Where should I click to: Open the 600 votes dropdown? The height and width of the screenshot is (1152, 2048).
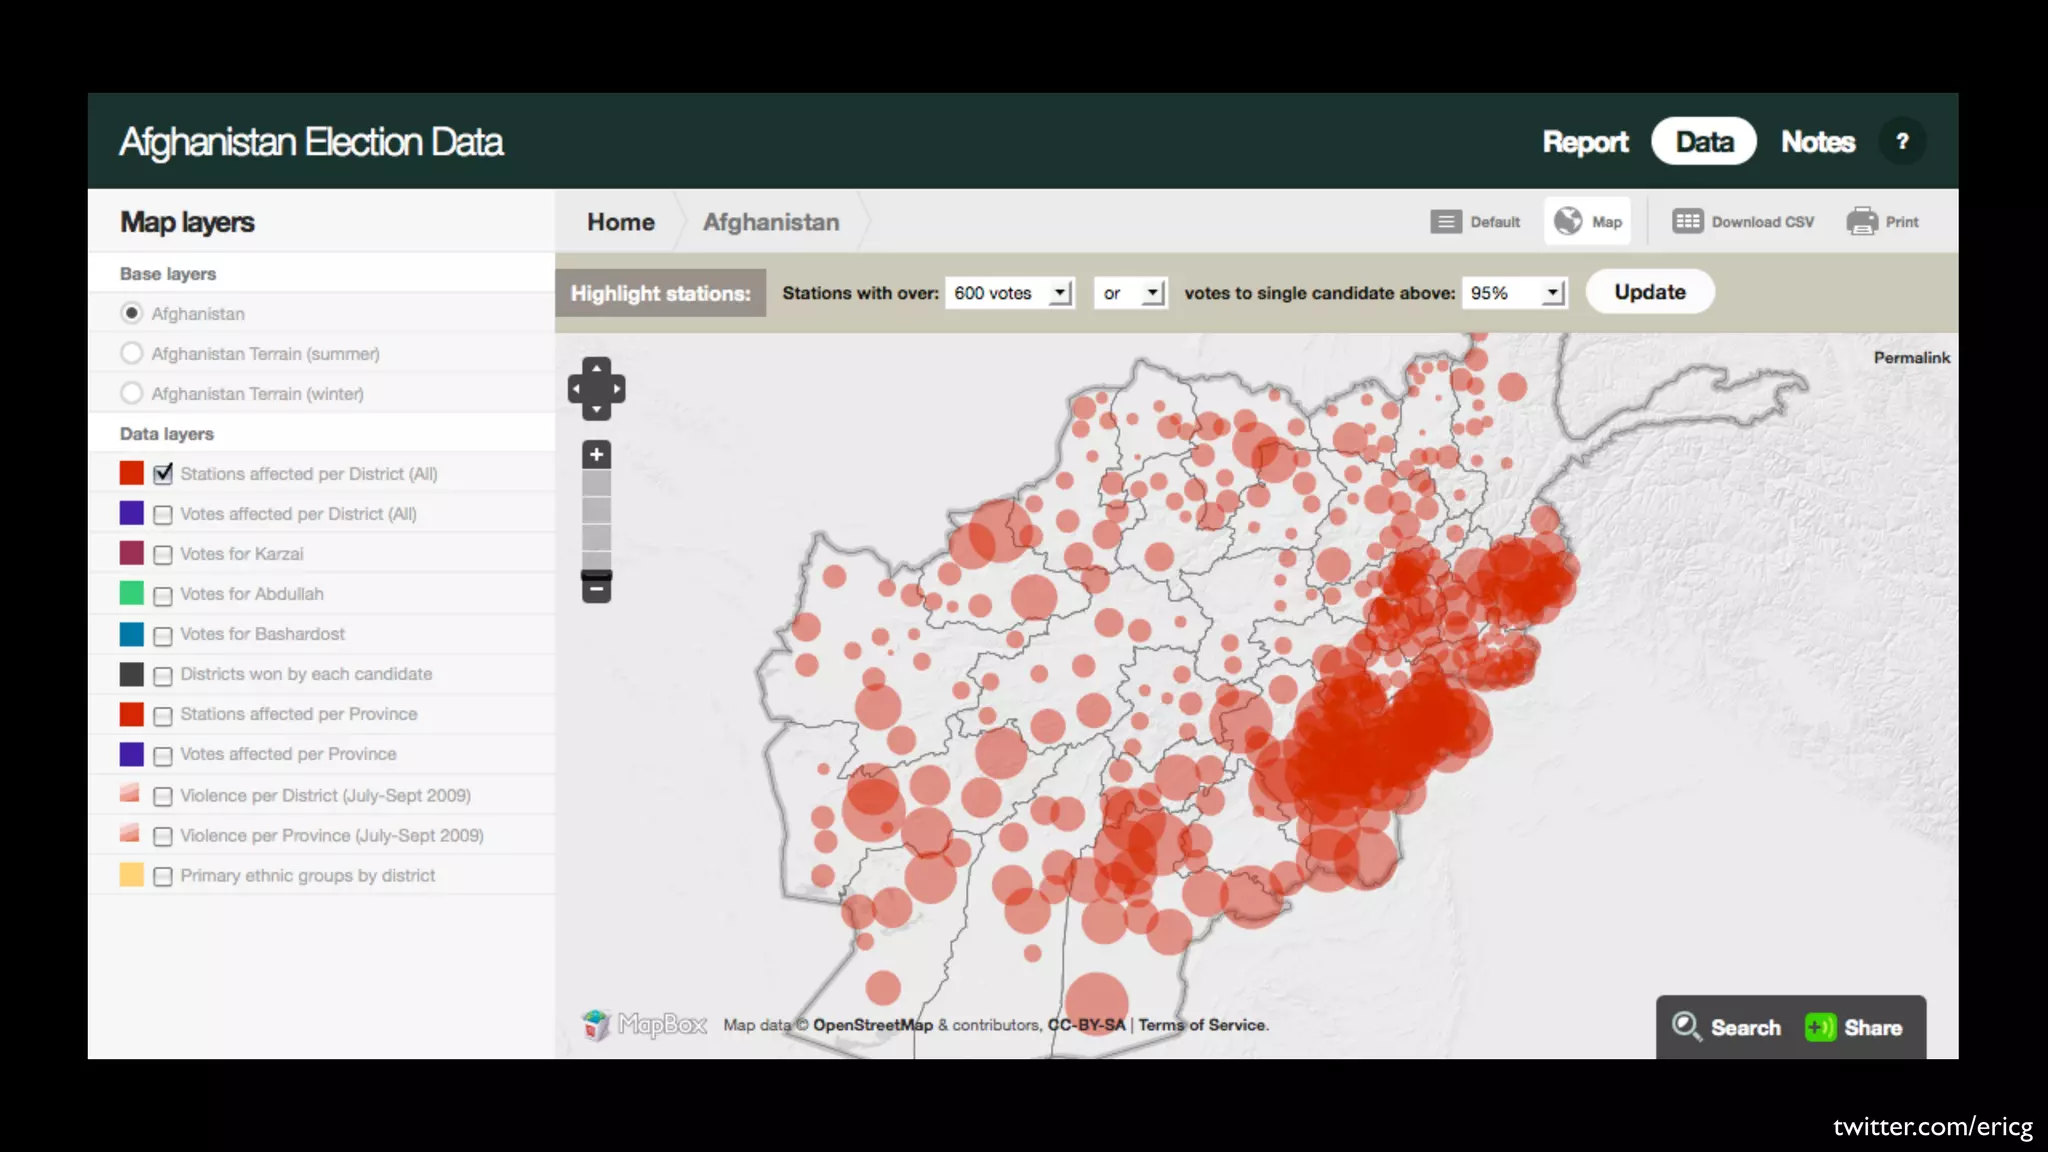[1010, 293]
